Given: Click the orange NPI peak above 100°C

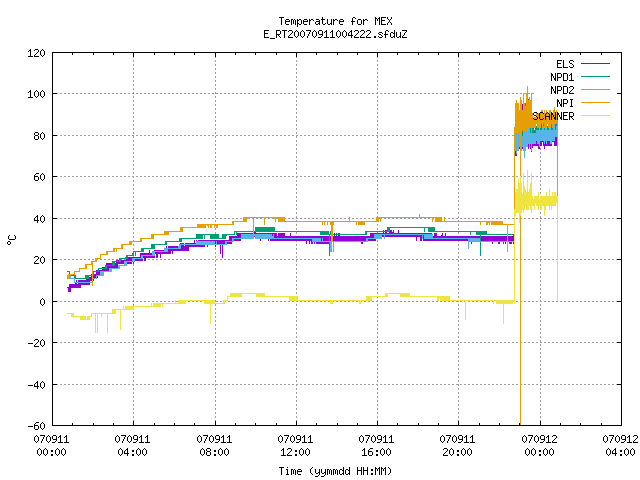Looking at the screenshot, I should coord(527,91).
